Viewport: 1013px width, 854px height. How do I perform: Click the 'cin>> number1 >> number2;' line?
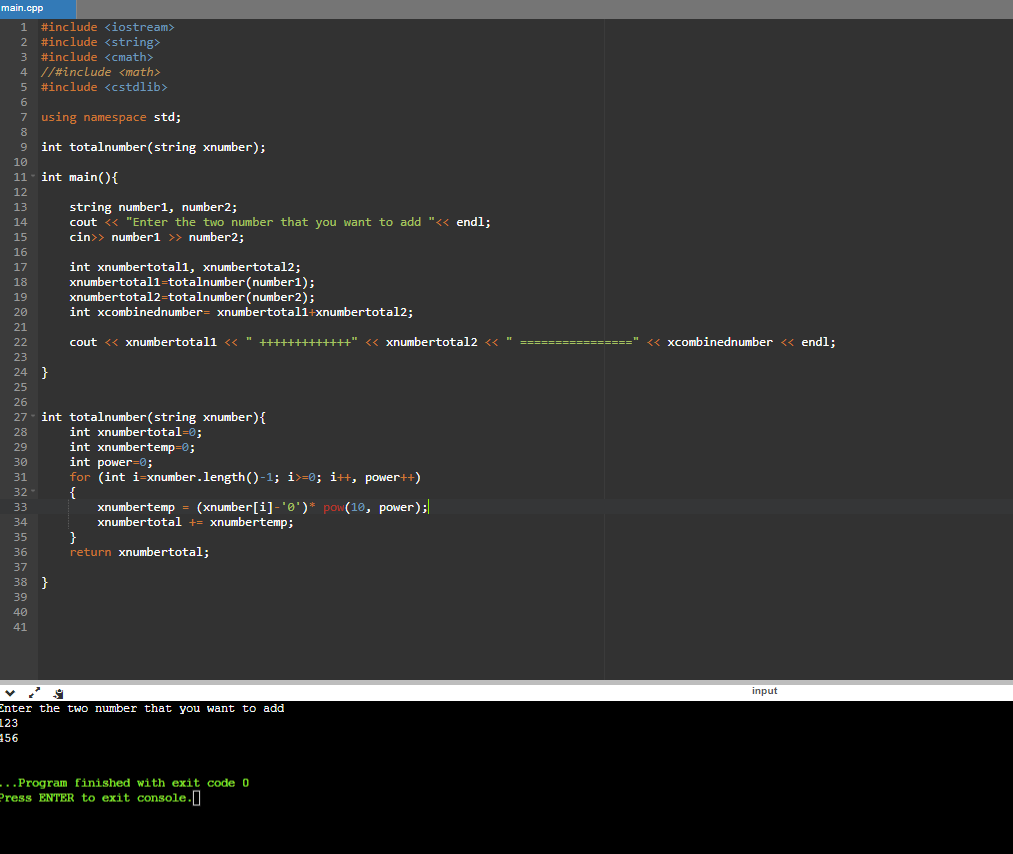[157, 237]
